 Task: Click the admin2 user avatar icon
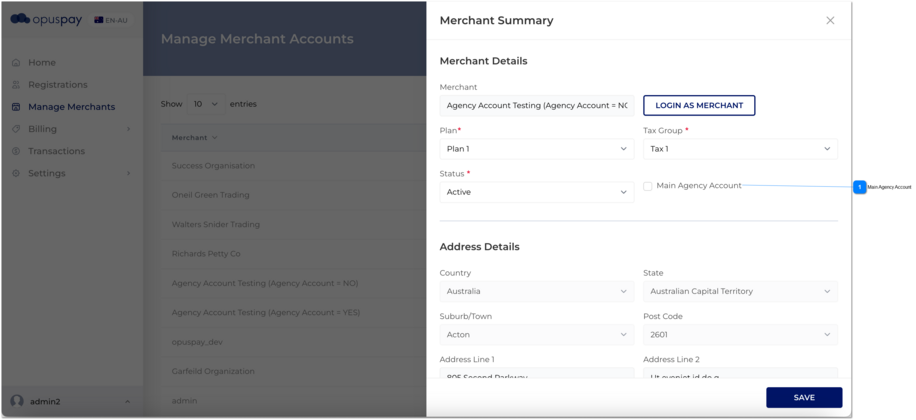pos(17,401)
